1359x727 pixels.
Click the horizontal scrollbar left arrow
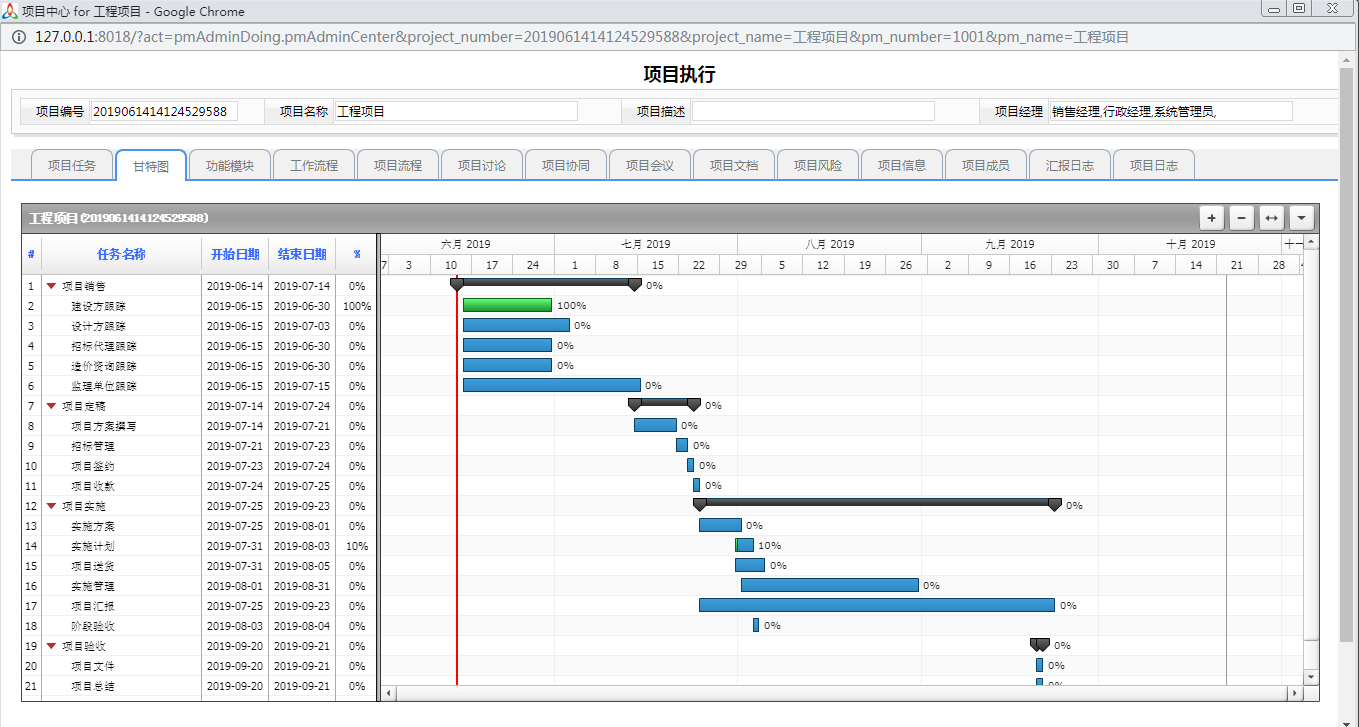389,693
